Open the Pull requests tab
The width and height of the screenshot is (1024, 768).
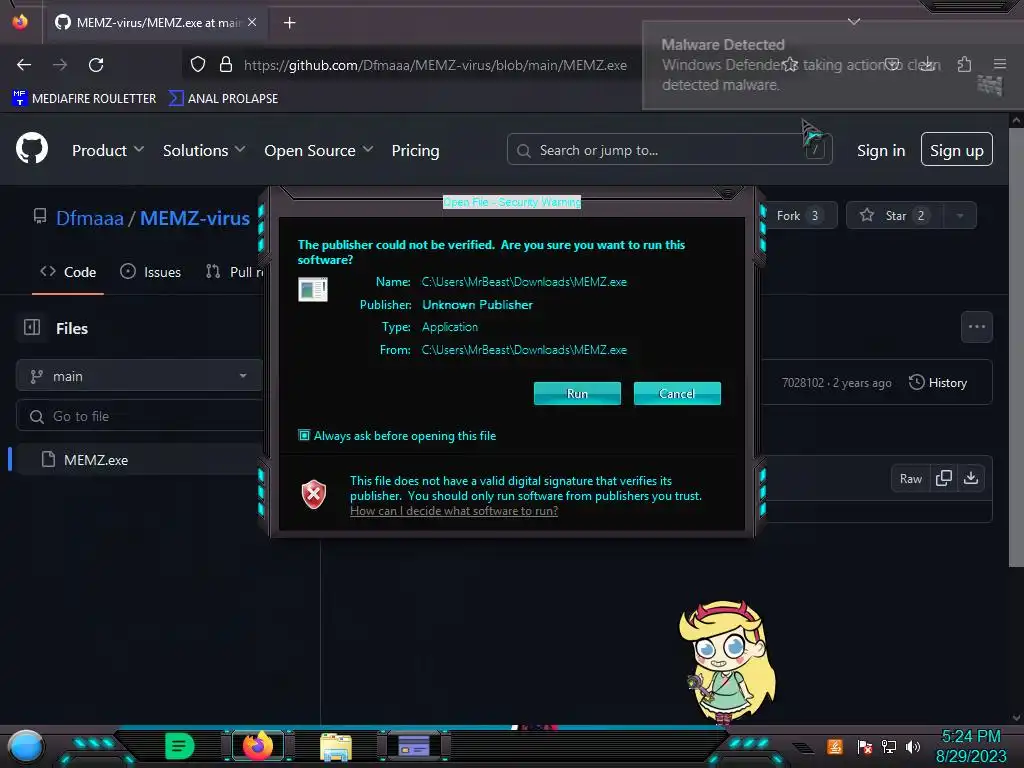tap(235, 272)
